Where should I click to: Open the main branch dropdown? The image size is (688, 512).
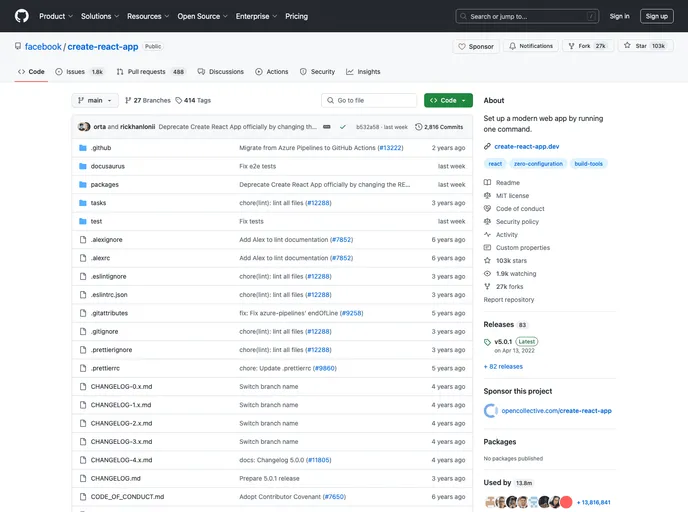95,100
